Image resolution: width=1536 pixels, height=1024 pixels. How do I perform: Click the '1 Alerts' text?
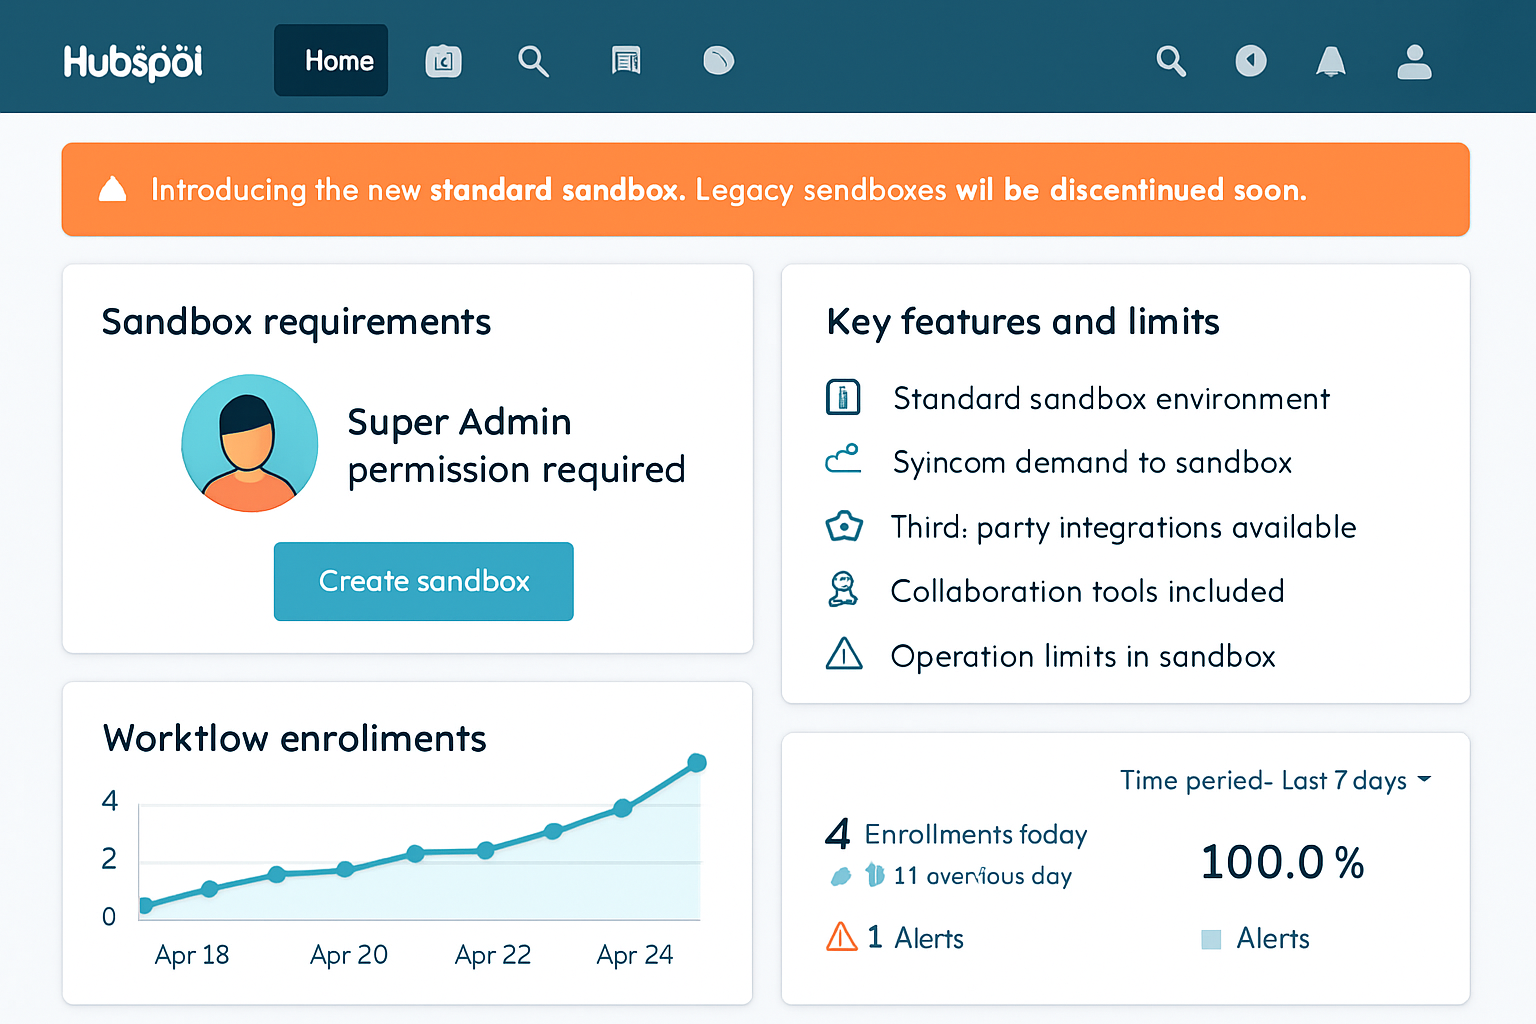pos(915,938)
